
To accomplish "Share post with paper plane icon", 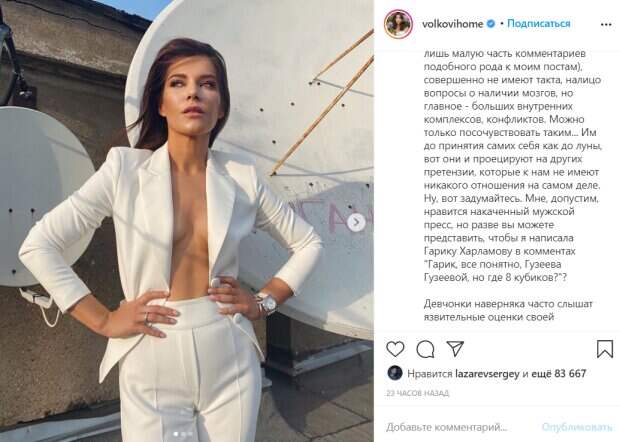I will pos(455,349).
